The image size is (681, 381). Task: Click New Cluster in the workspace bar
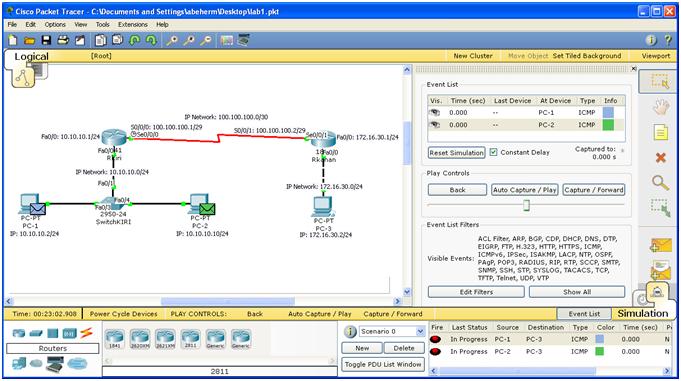(473, 56)
